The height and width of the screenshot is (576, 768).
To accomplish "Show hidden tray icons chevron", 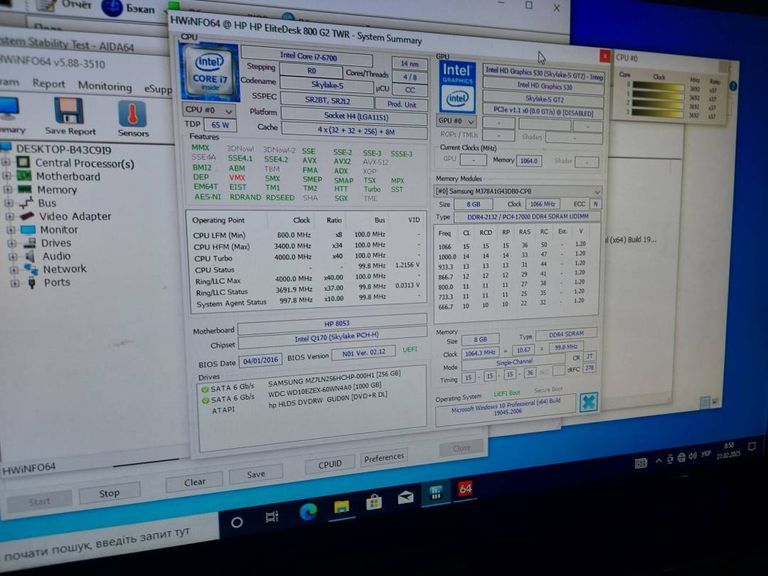I will [659, 460].
